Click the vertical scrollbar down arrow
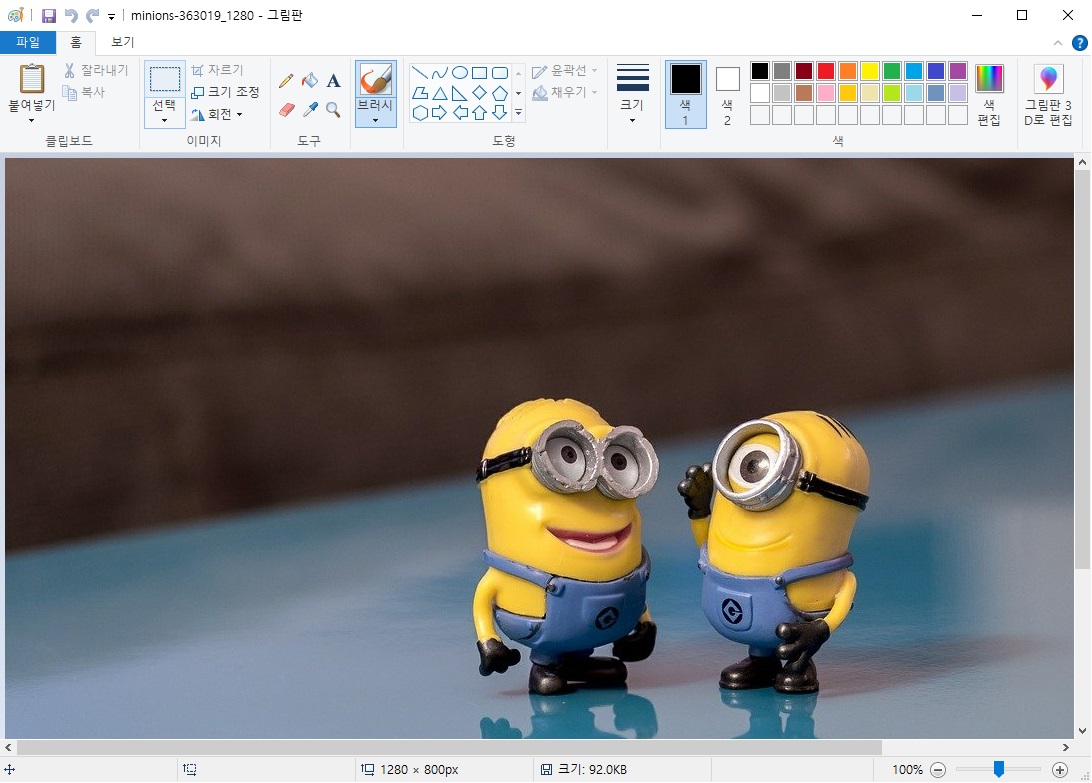Image resolution: width=1092 pixels, height=783 pixels. pos(1082,731)
